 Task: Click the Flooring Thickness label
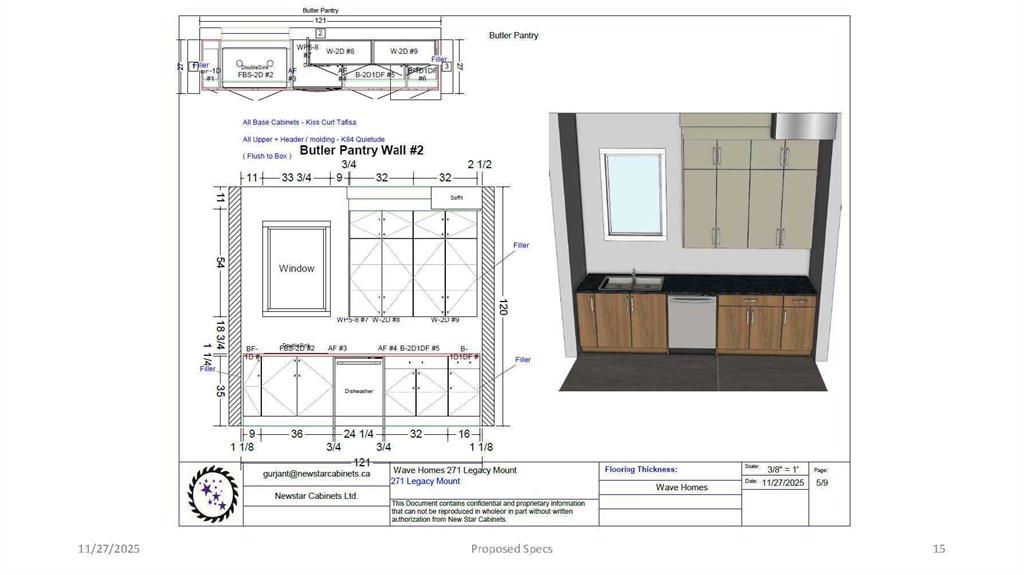(x=641, y=469)
